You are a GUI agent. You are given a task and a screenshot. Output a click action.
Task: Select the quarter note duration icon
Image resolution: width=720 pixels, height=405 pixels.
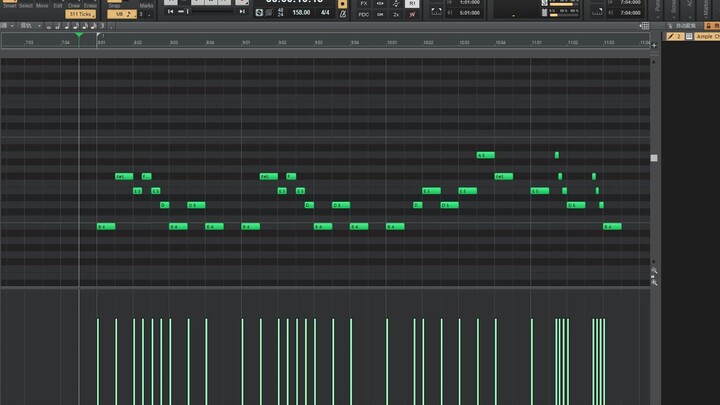coord(67,26)
